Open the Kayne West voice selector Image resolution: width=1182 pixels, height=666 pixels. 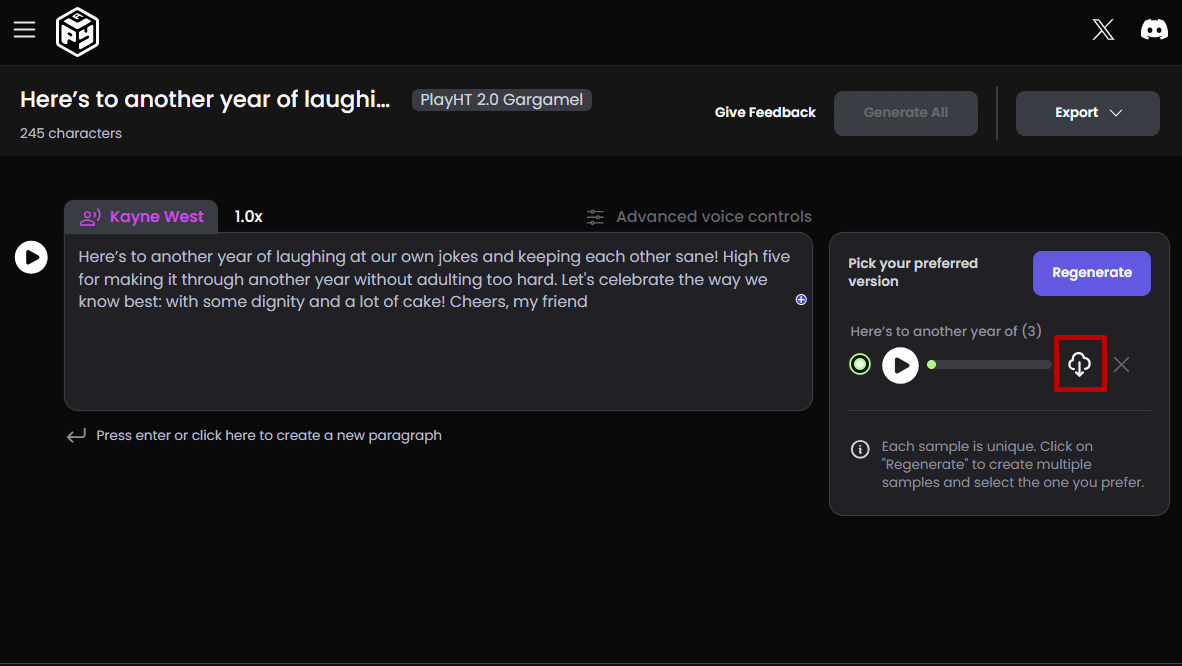tap(142, 216)
